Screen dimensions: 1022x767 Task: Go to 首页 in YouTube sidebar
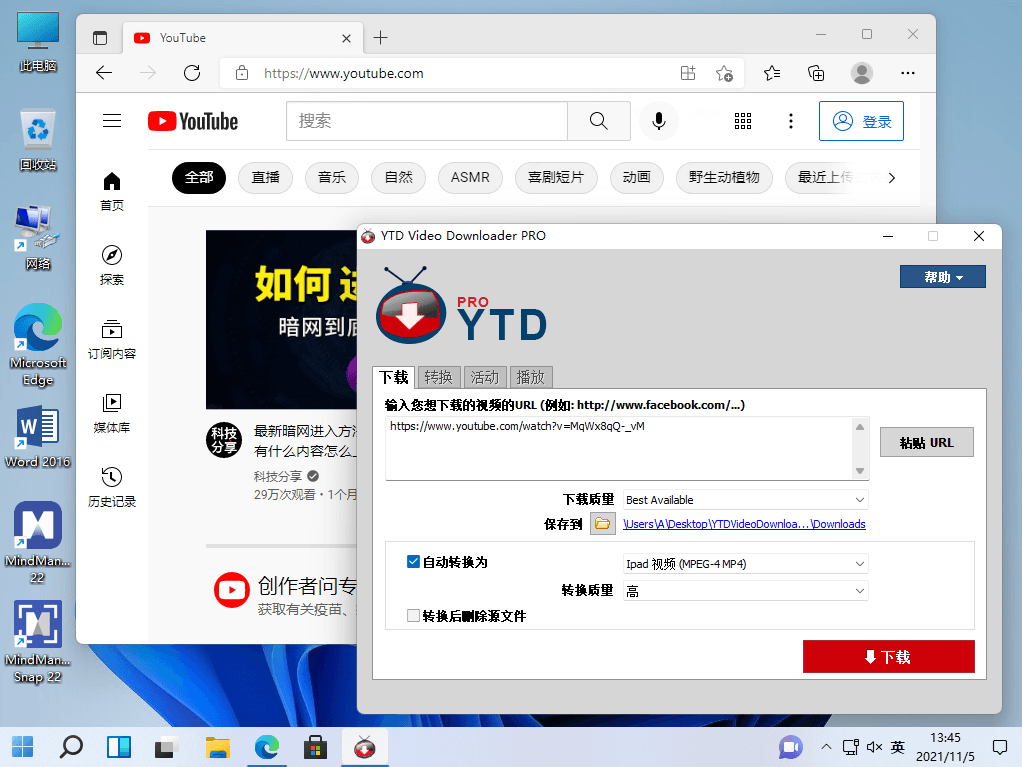(112, 192)
